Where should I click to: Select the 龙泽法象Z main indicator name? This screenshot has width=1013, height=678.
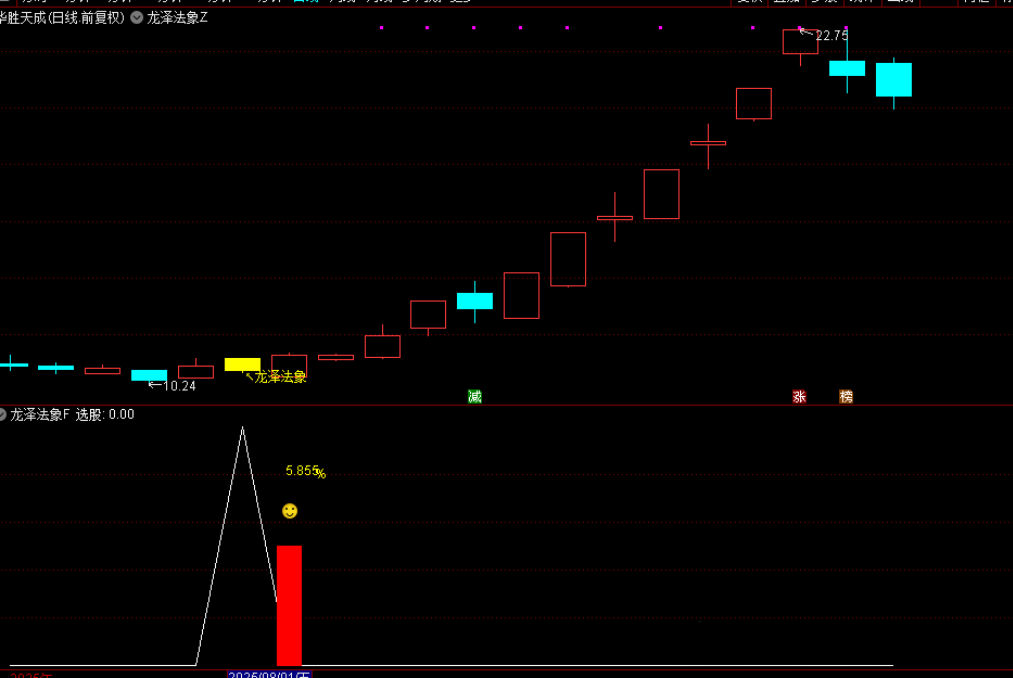[177, 17]
